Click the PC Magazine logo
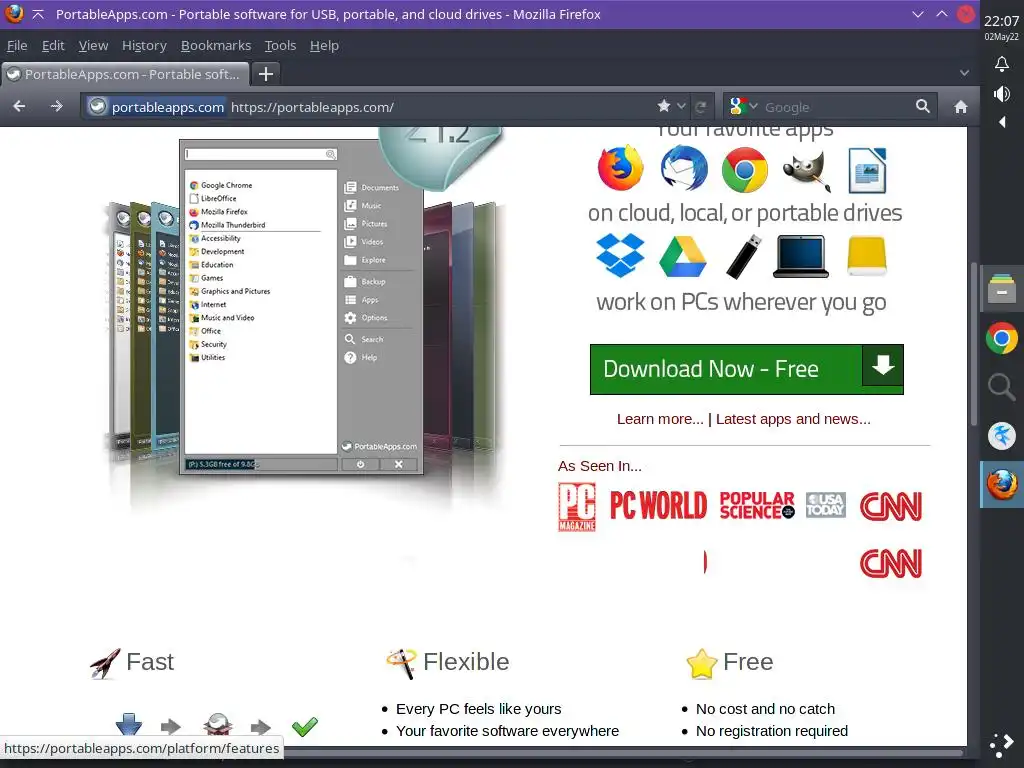Image resolution: width=1024 pixels, height=768 pixels. pyautogui.click(x=577, y=507)
